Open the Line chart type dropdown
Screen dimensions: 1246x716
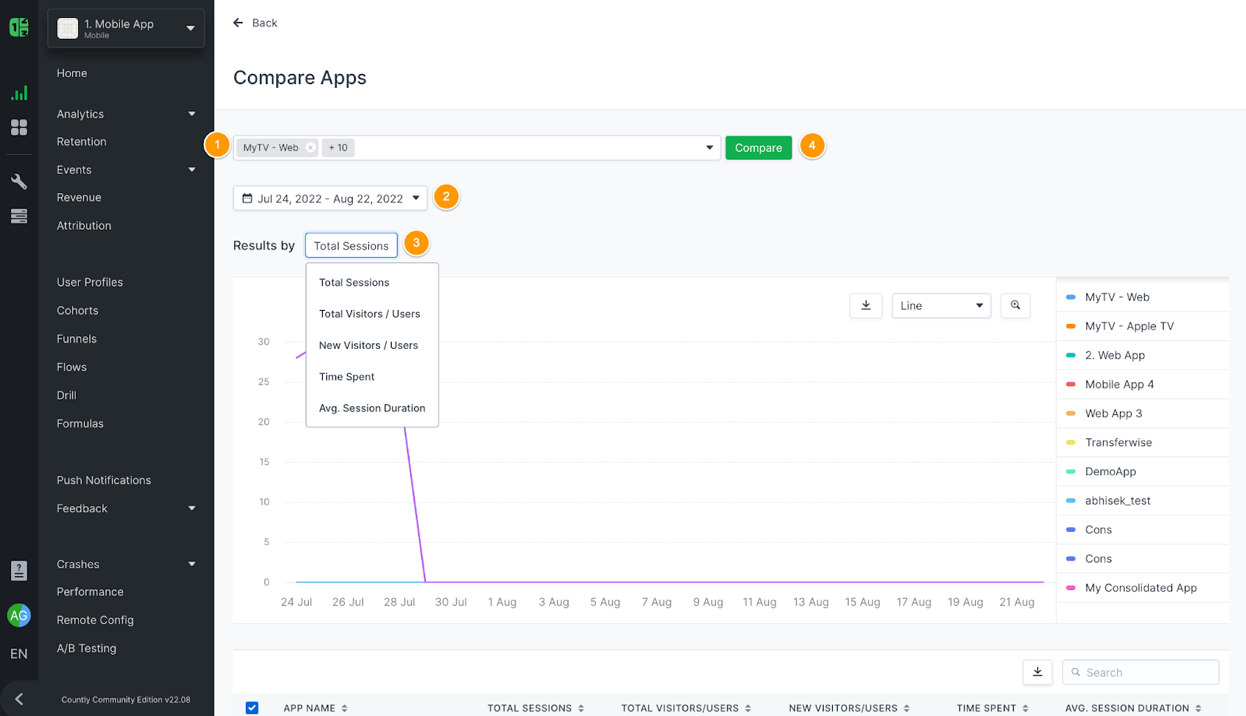[x=941, y=306]
